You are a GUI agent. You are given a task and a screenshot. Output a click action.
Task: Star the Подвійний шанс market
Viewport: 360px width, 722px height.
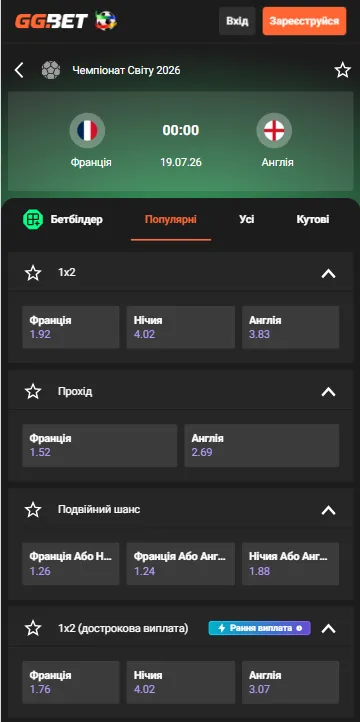pos(33,510)
